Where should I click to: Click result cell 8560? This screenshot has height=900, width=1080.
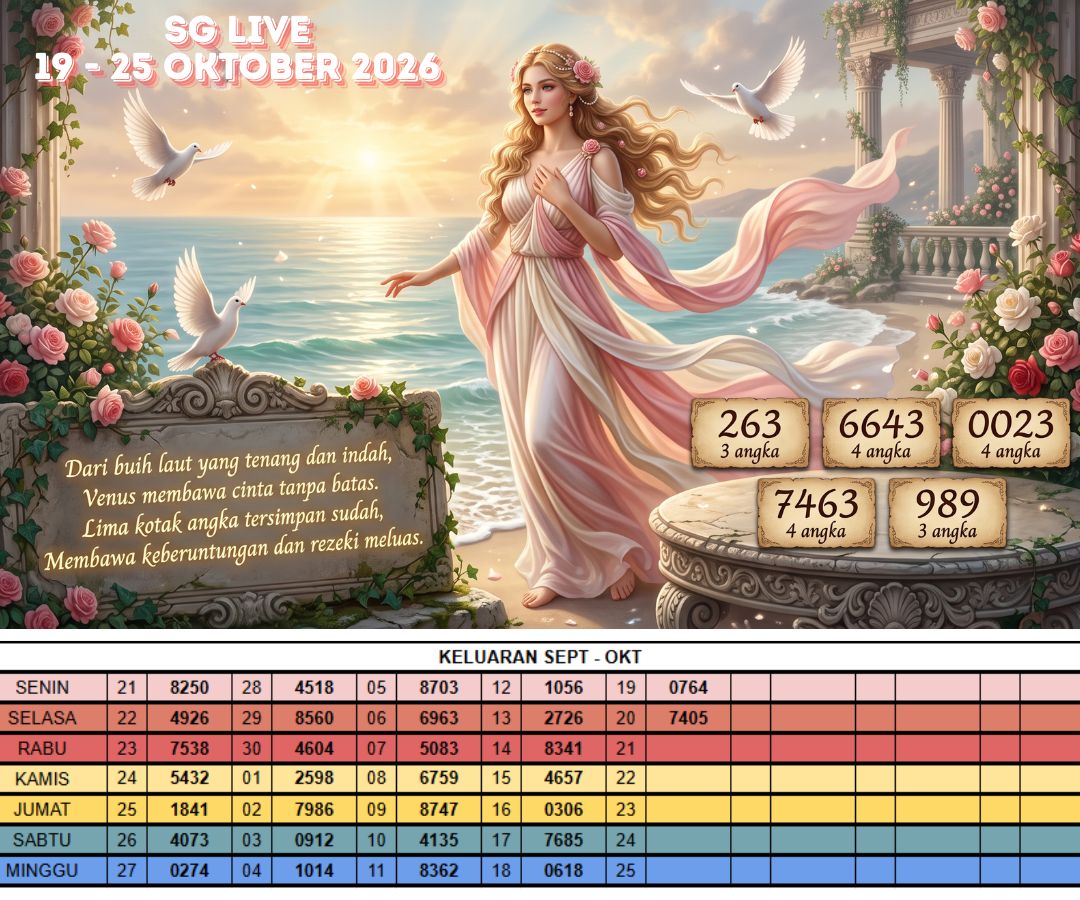click(x=314, y=718)
